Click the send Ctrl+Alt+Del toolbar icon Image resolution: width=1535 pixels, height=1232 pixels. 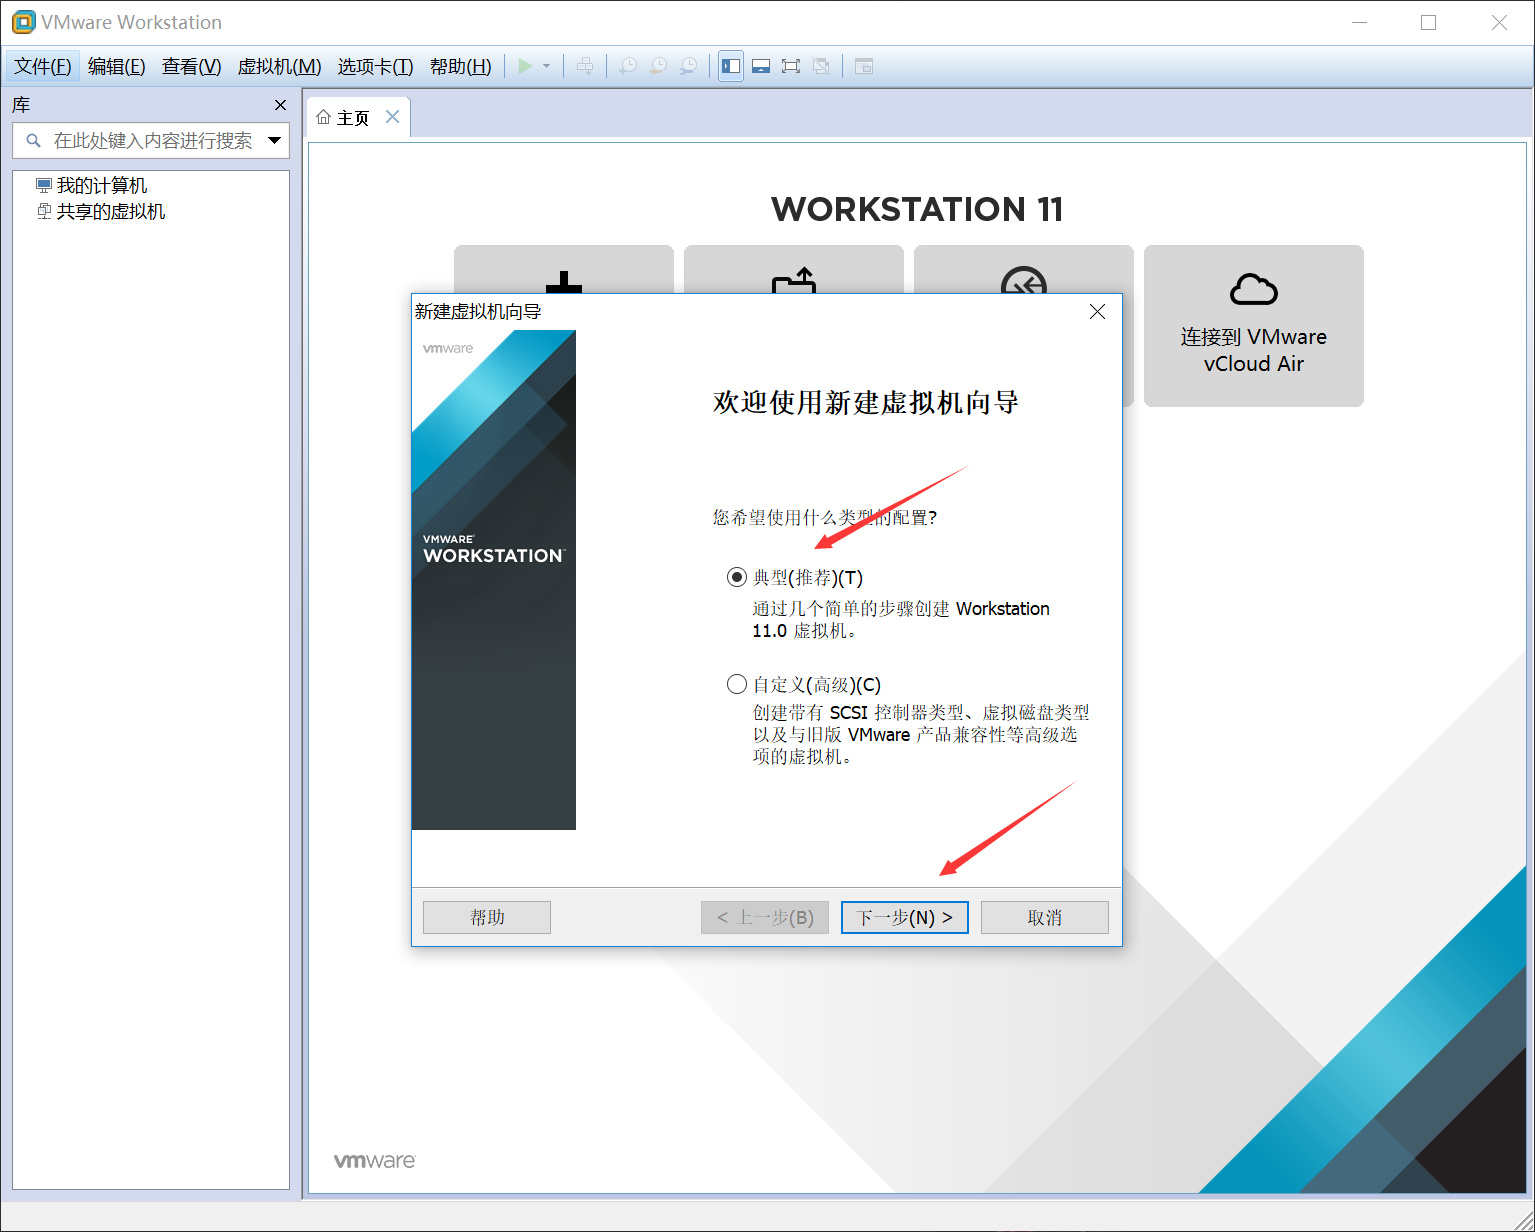(x=585, y=66)
